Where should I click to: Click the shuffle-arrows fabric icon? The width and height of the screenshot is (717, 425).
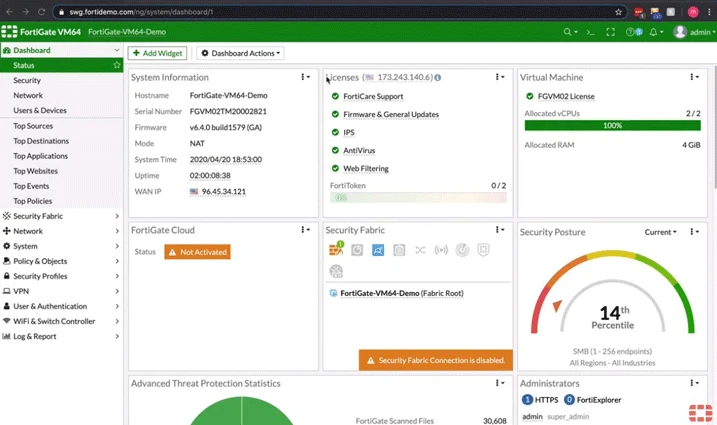tap(420, 250)
